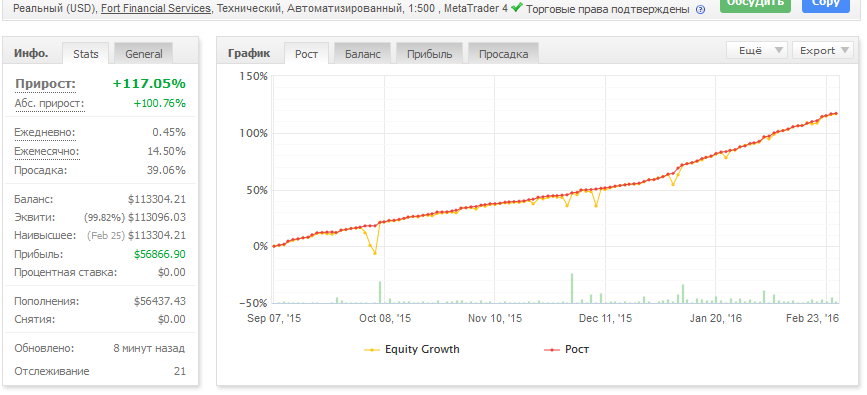Click the Инфо. panel heading
This screenshot has height=395, width=867.
point(31,53)
